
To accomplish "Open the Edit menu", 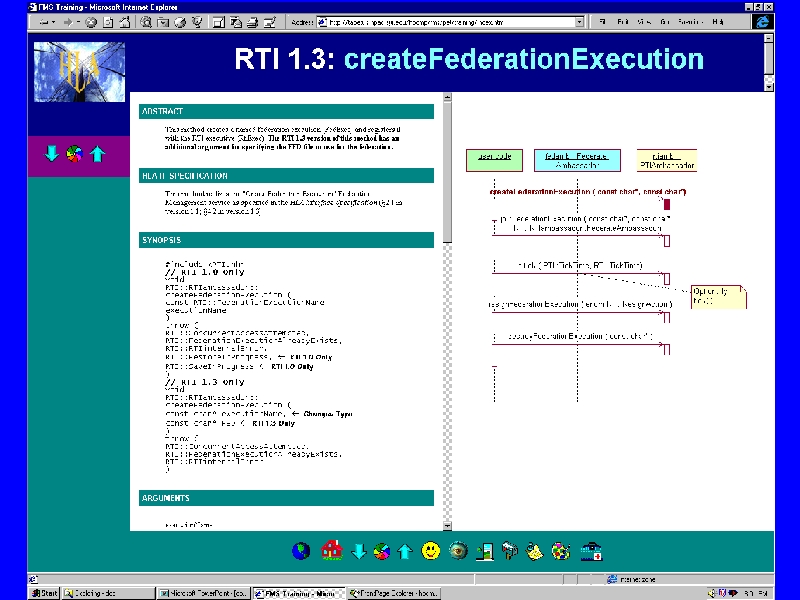I will pos(622,22).
